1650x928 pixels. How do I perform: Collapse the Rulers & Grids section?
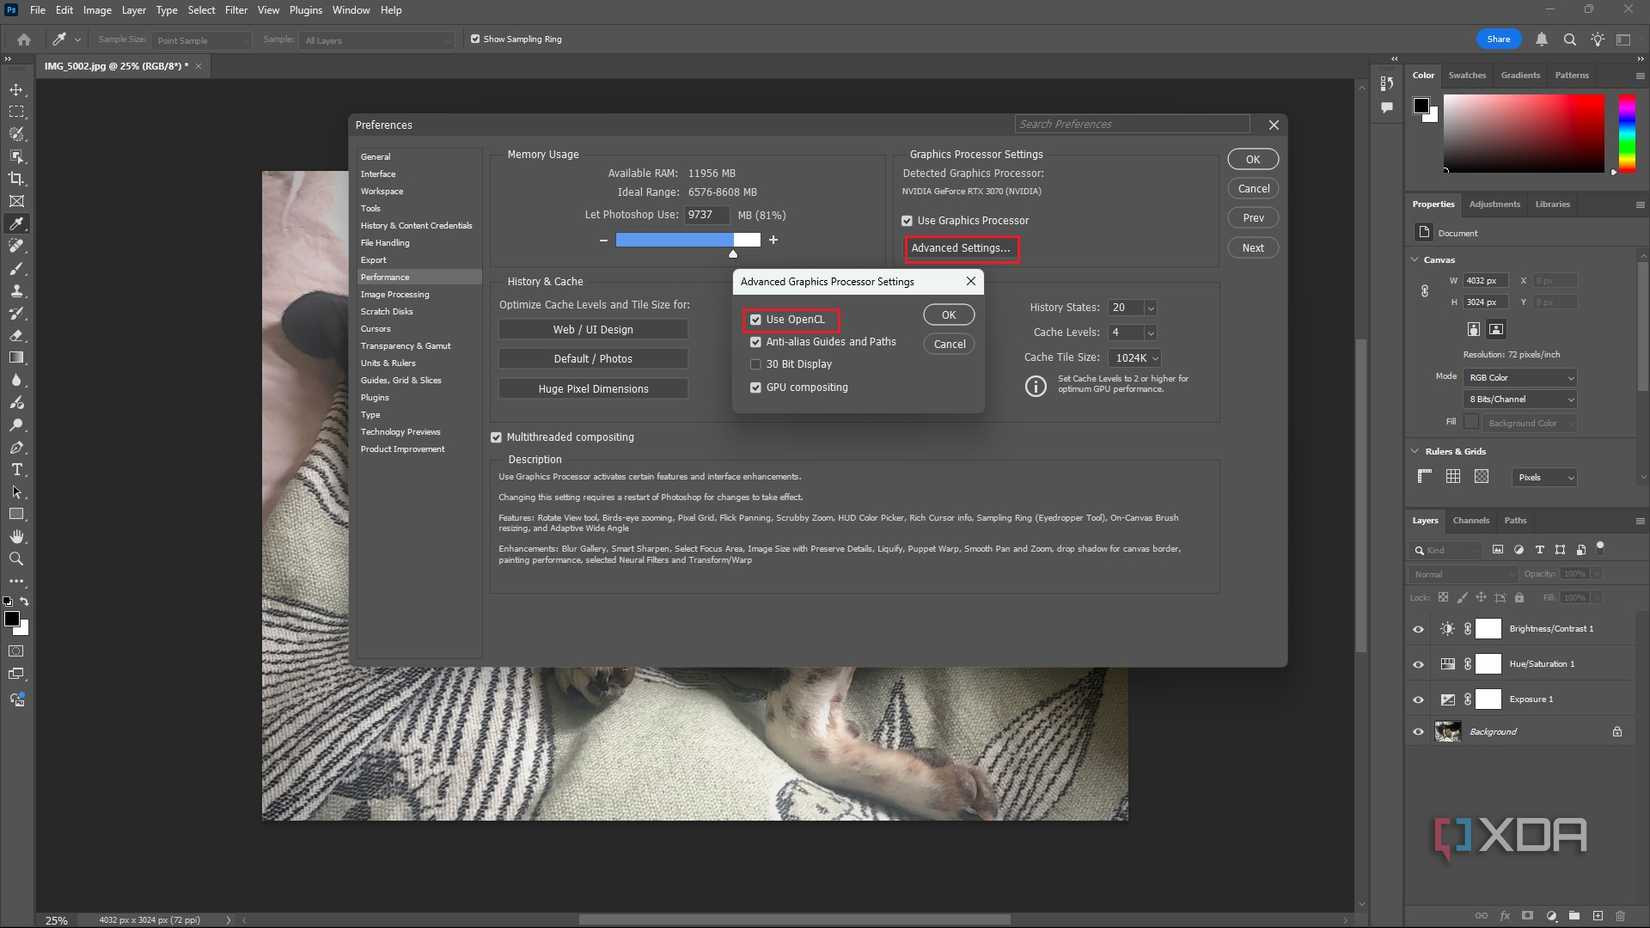pos(1413,451)
